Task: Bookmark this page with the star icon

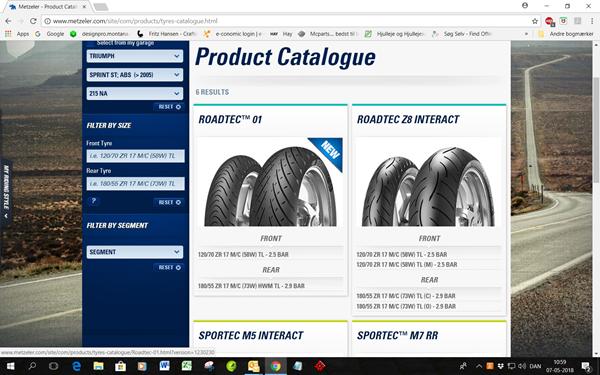Action: tap(535, 21)
